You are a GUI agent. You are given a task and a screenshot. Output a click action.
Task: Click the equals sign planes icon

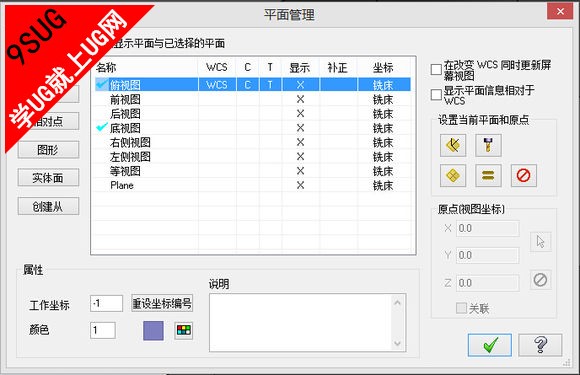click(x=488, y=175)
